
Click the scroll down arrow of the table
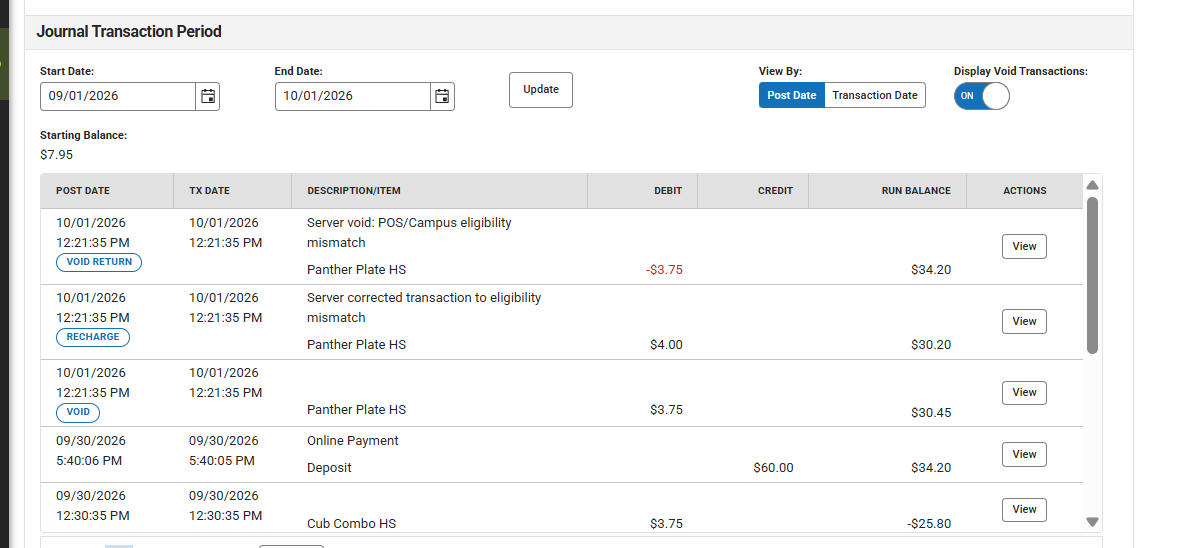[x=1092, y=522]
